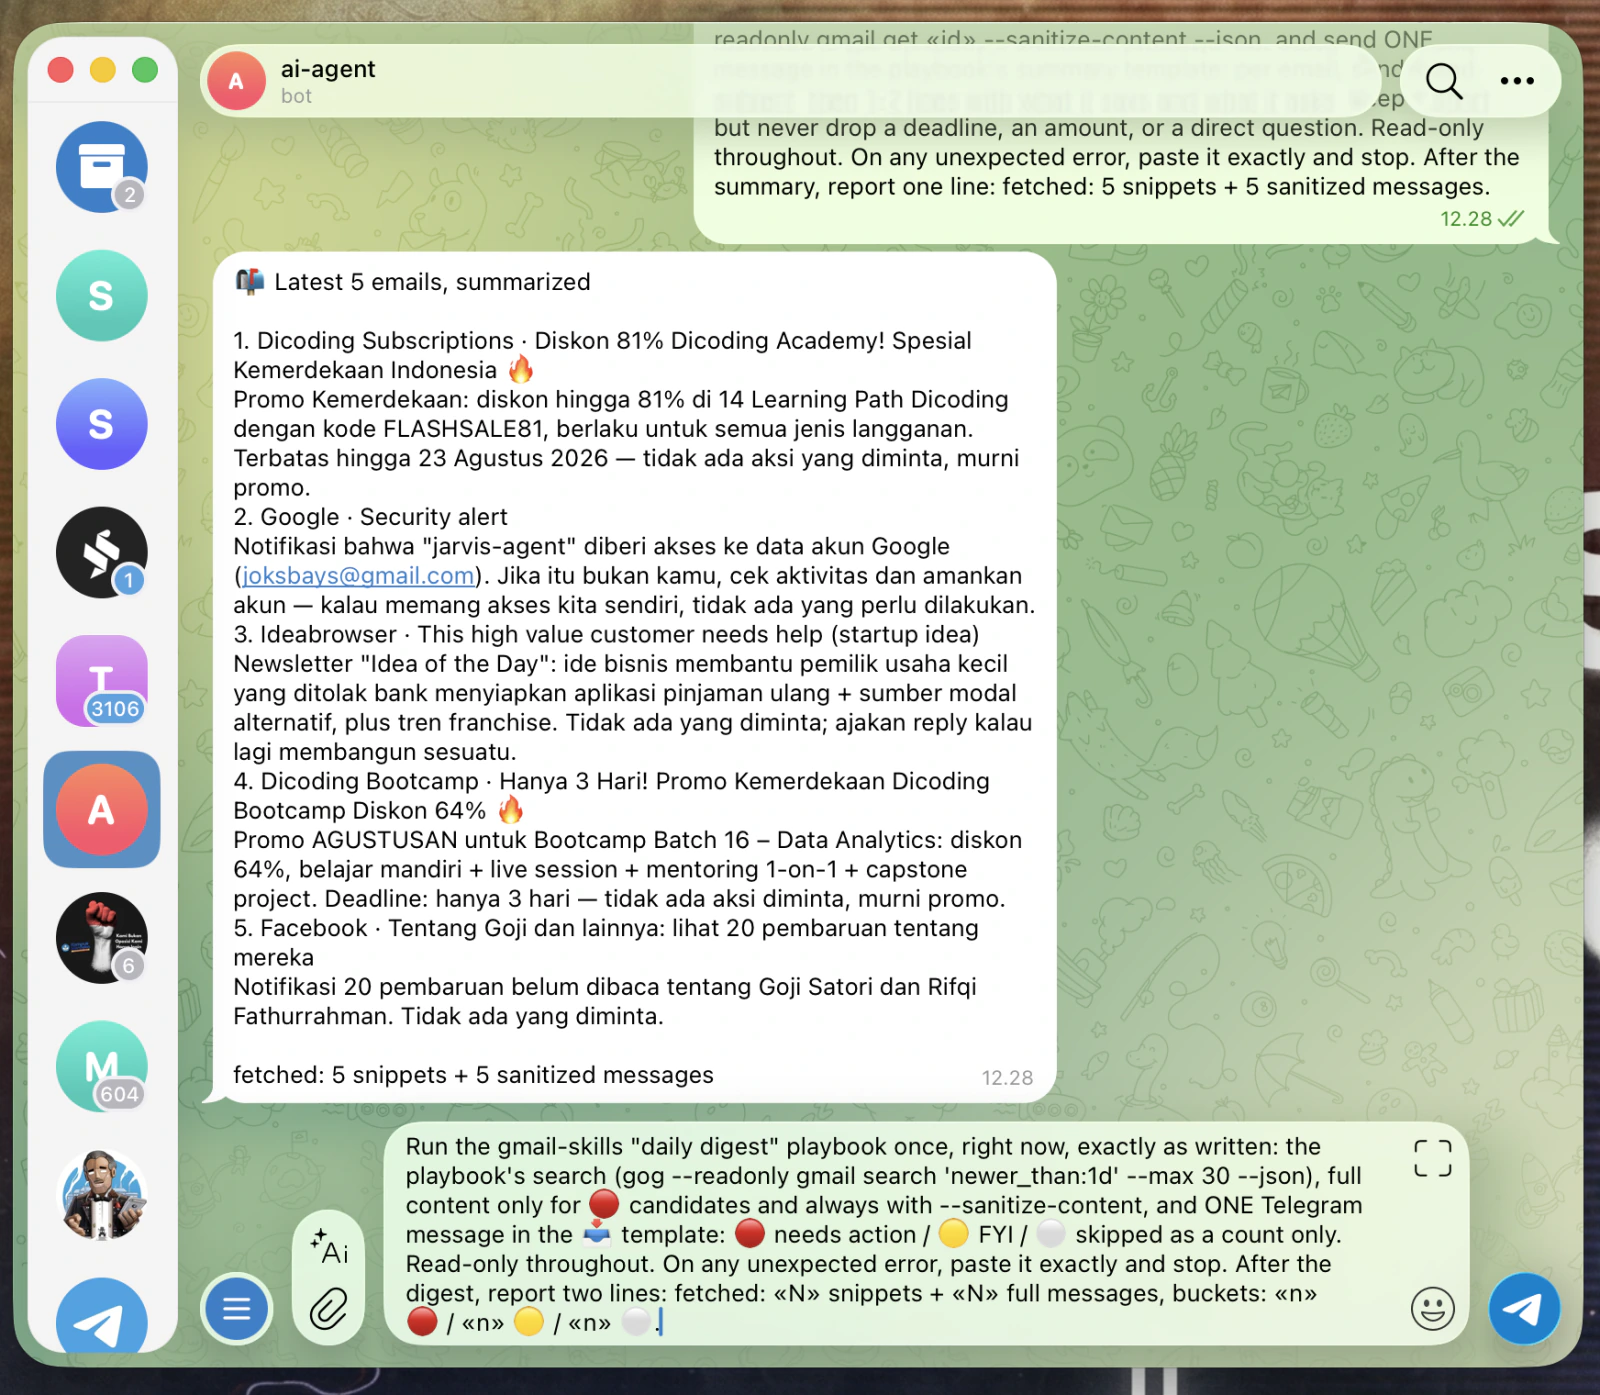The image size is (1600, 1395).
Task: Click the ai-agent header avatar
Action: (236, 81)
